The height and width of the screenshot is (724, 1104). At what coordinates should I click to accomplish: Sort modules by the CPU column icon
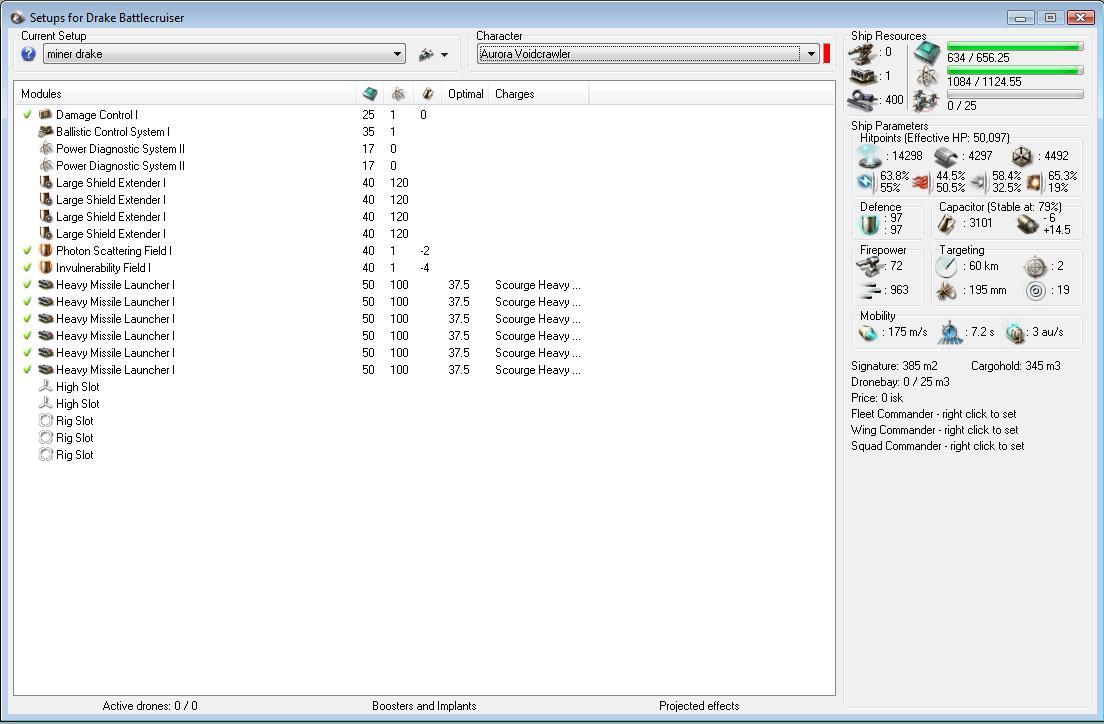370,94
